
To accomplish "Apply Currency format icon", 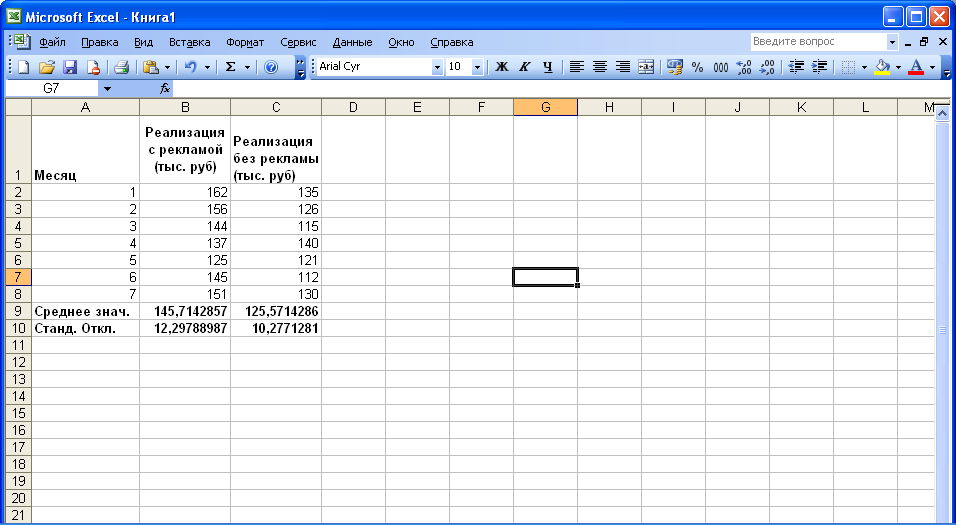I will (x=675, y=67).
